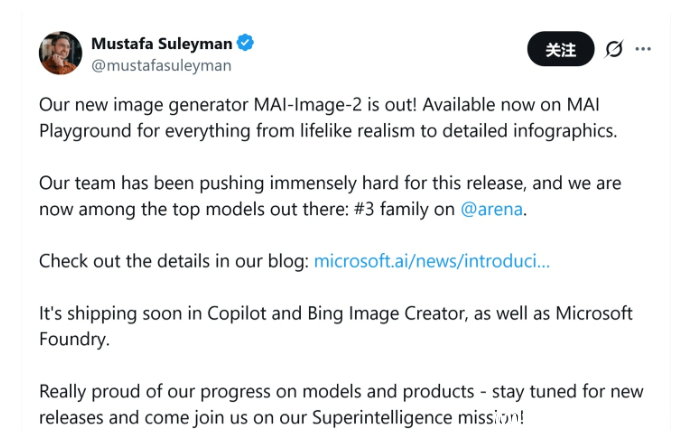Image resolution: width=679 pixels, height=430 pixels.
Task: Open the three-dot more options menu
Action: [642, 49]
